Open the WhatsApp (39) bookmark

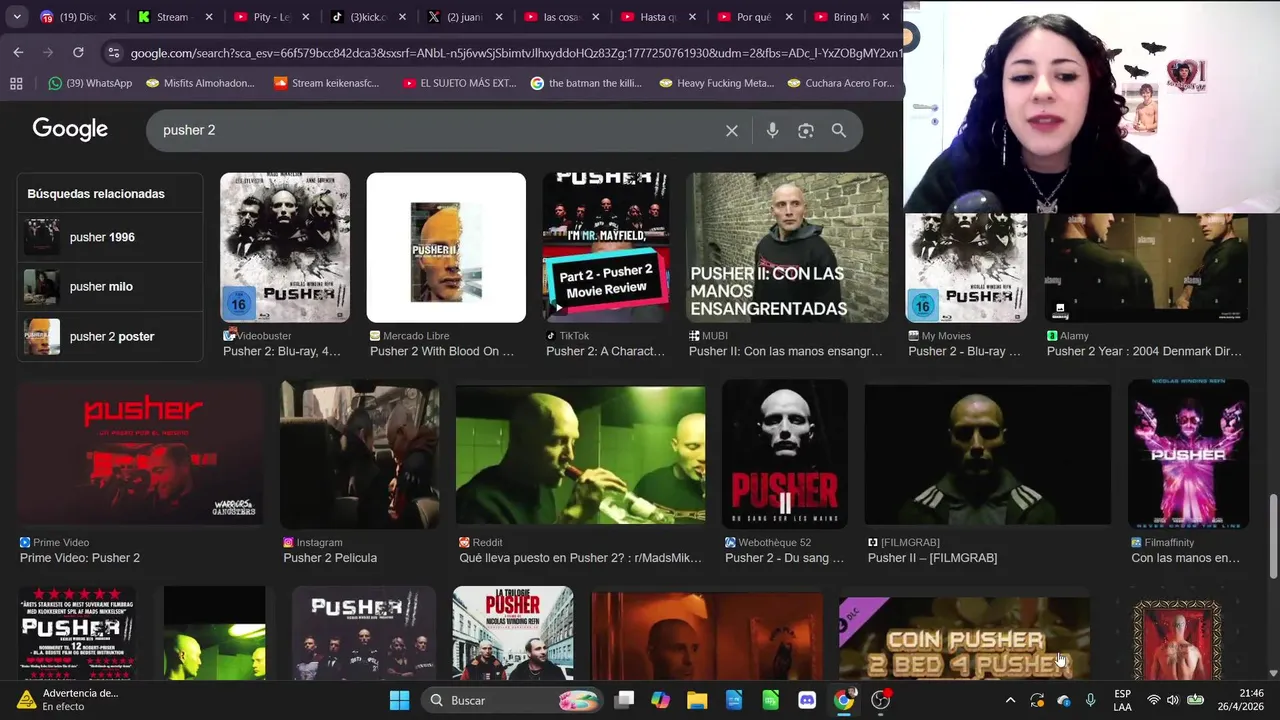[x=90, y=83]
